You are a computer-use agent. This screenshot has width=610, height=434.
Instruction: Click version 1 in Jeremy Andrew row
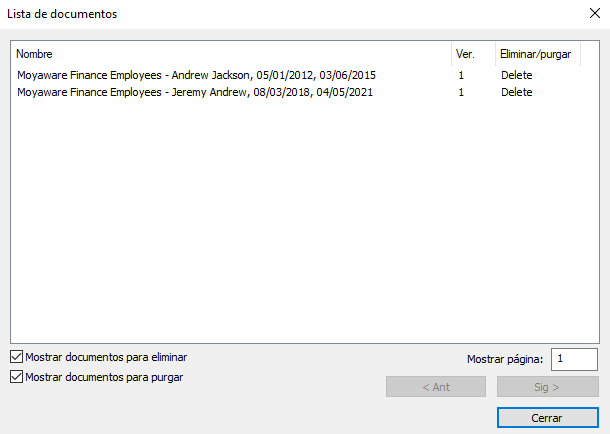coord(461,92)
